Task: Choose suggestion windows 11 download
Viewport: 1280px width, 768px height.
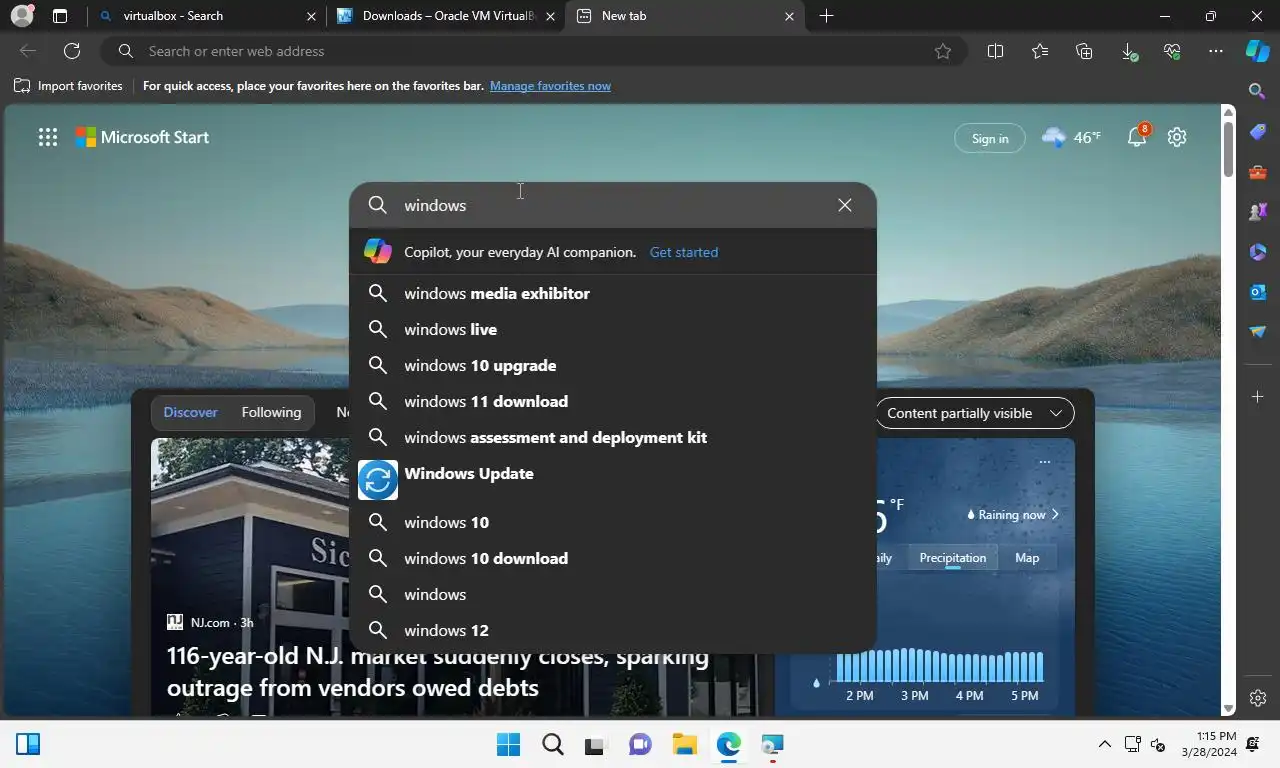Action: pyautogui.click(x=612, y=401)
